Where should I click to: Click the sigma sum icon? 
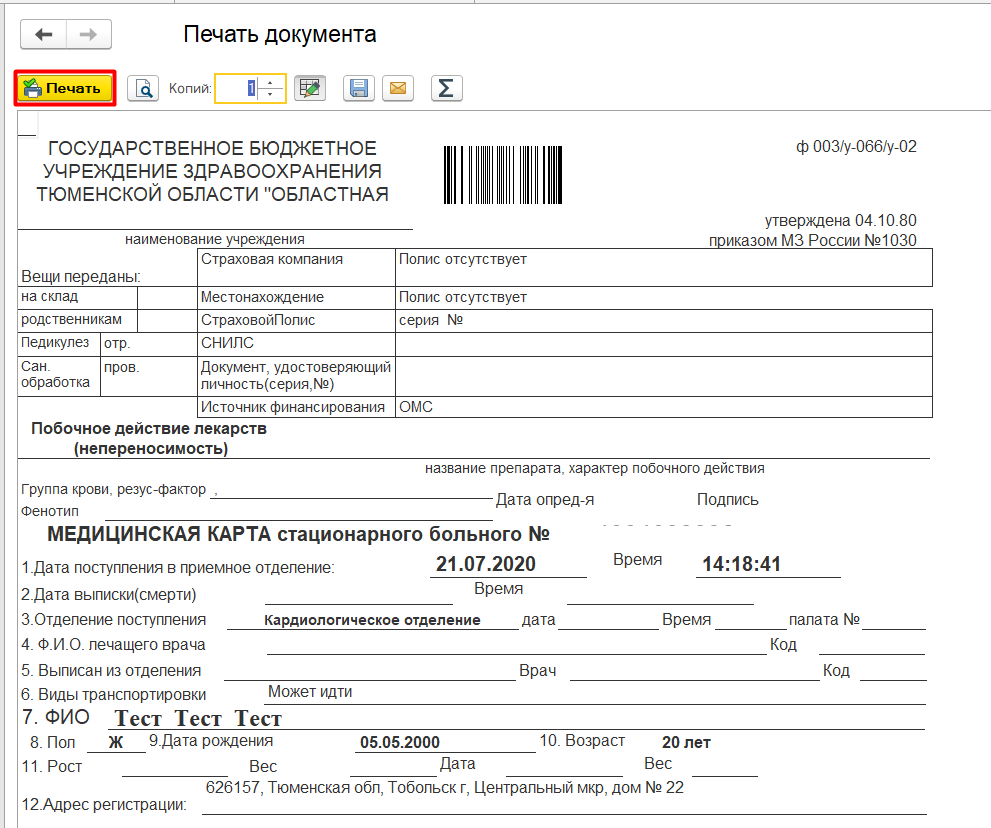point(446,88)
